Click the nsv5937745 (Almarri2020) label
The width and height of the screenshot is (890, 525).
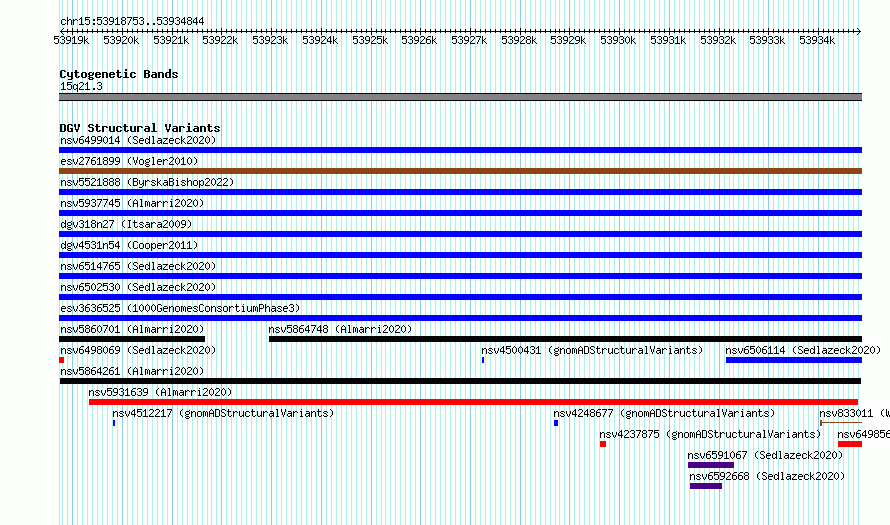point(132,203)
